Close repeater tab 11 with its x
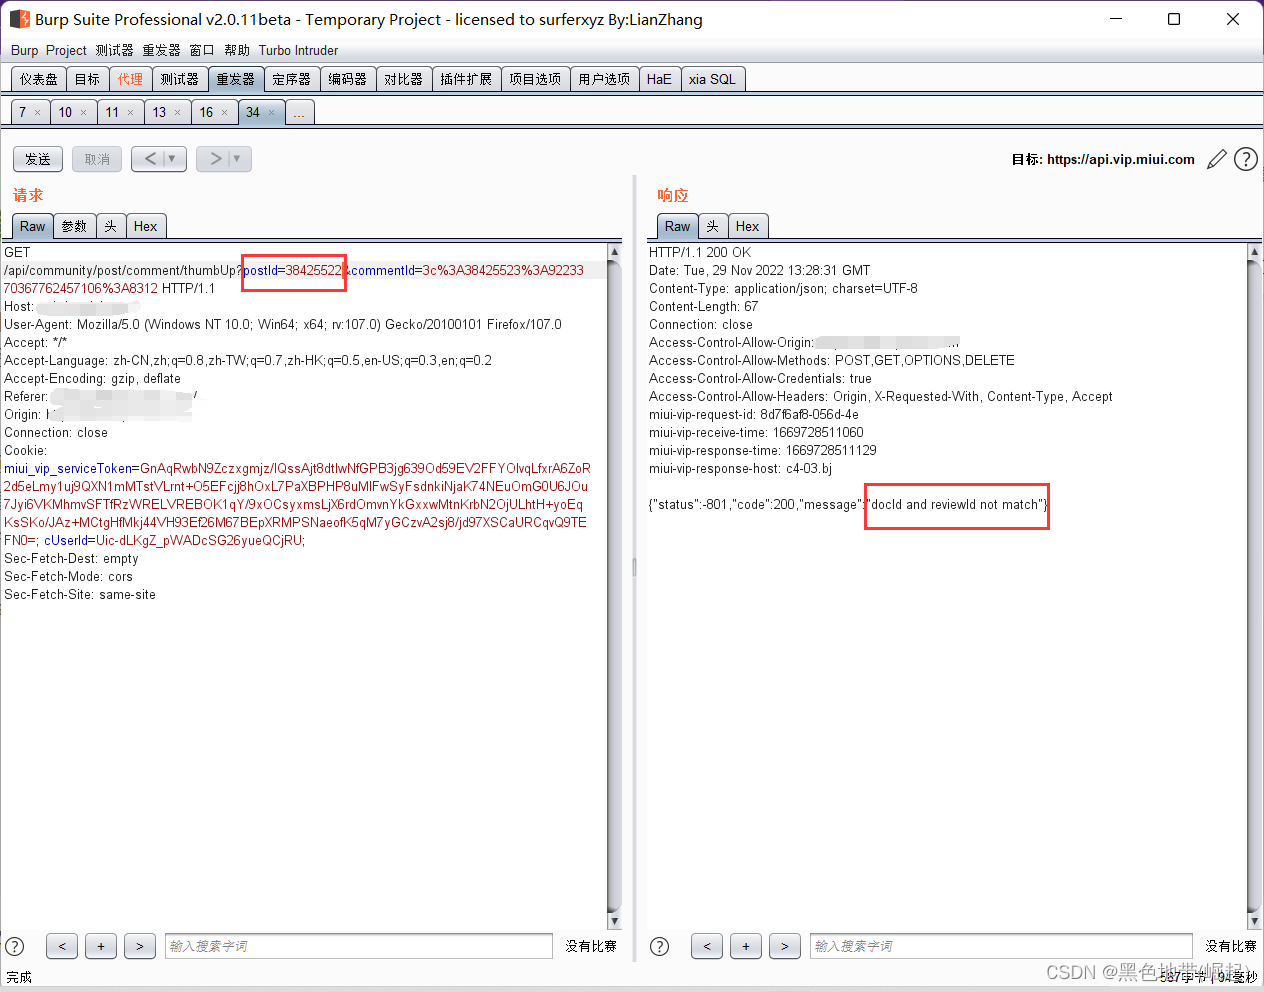The width and height of the screenshot is (1264, 992). pos(131,113)
